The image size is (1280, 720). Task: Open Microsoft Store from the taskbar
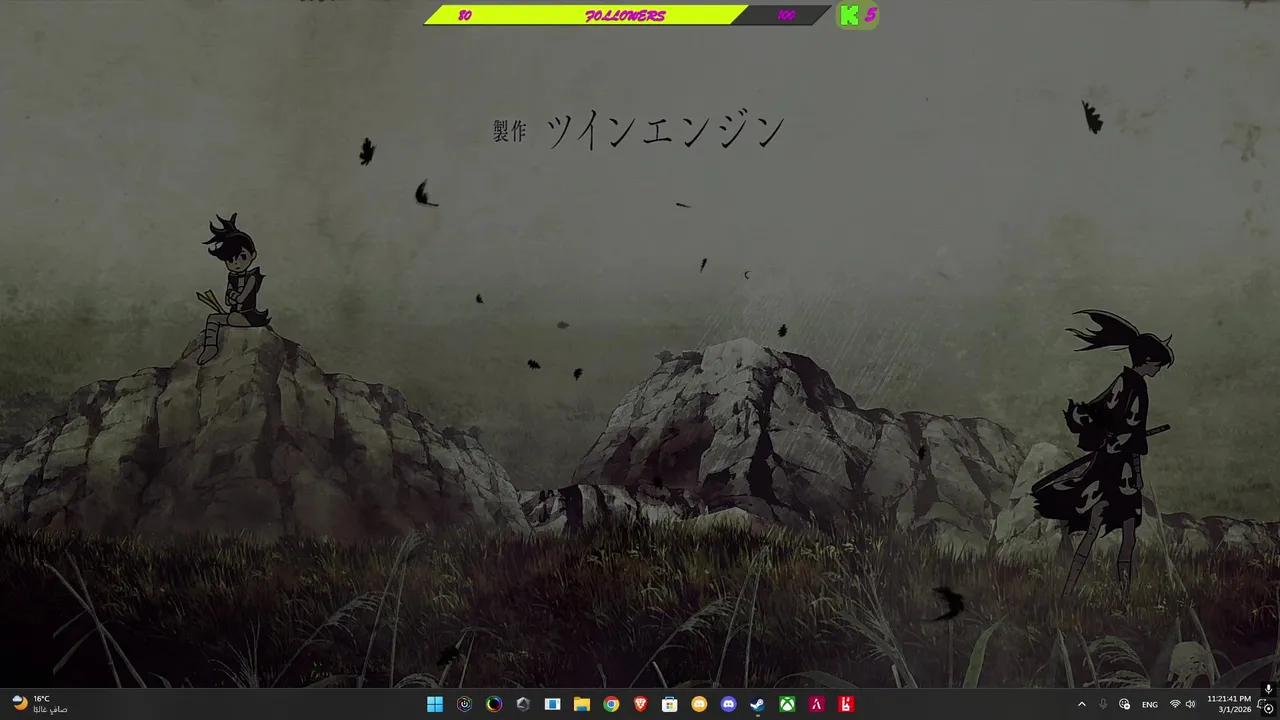click(670, 704)
